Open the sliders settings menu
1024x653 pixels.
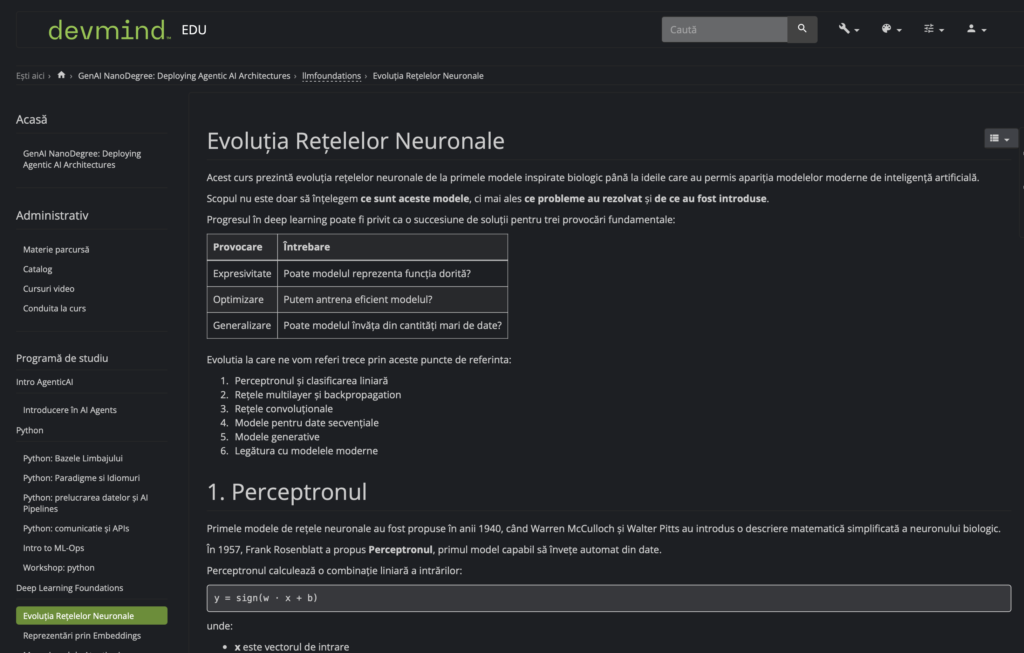pyautogui.click(x=933, y=29)
